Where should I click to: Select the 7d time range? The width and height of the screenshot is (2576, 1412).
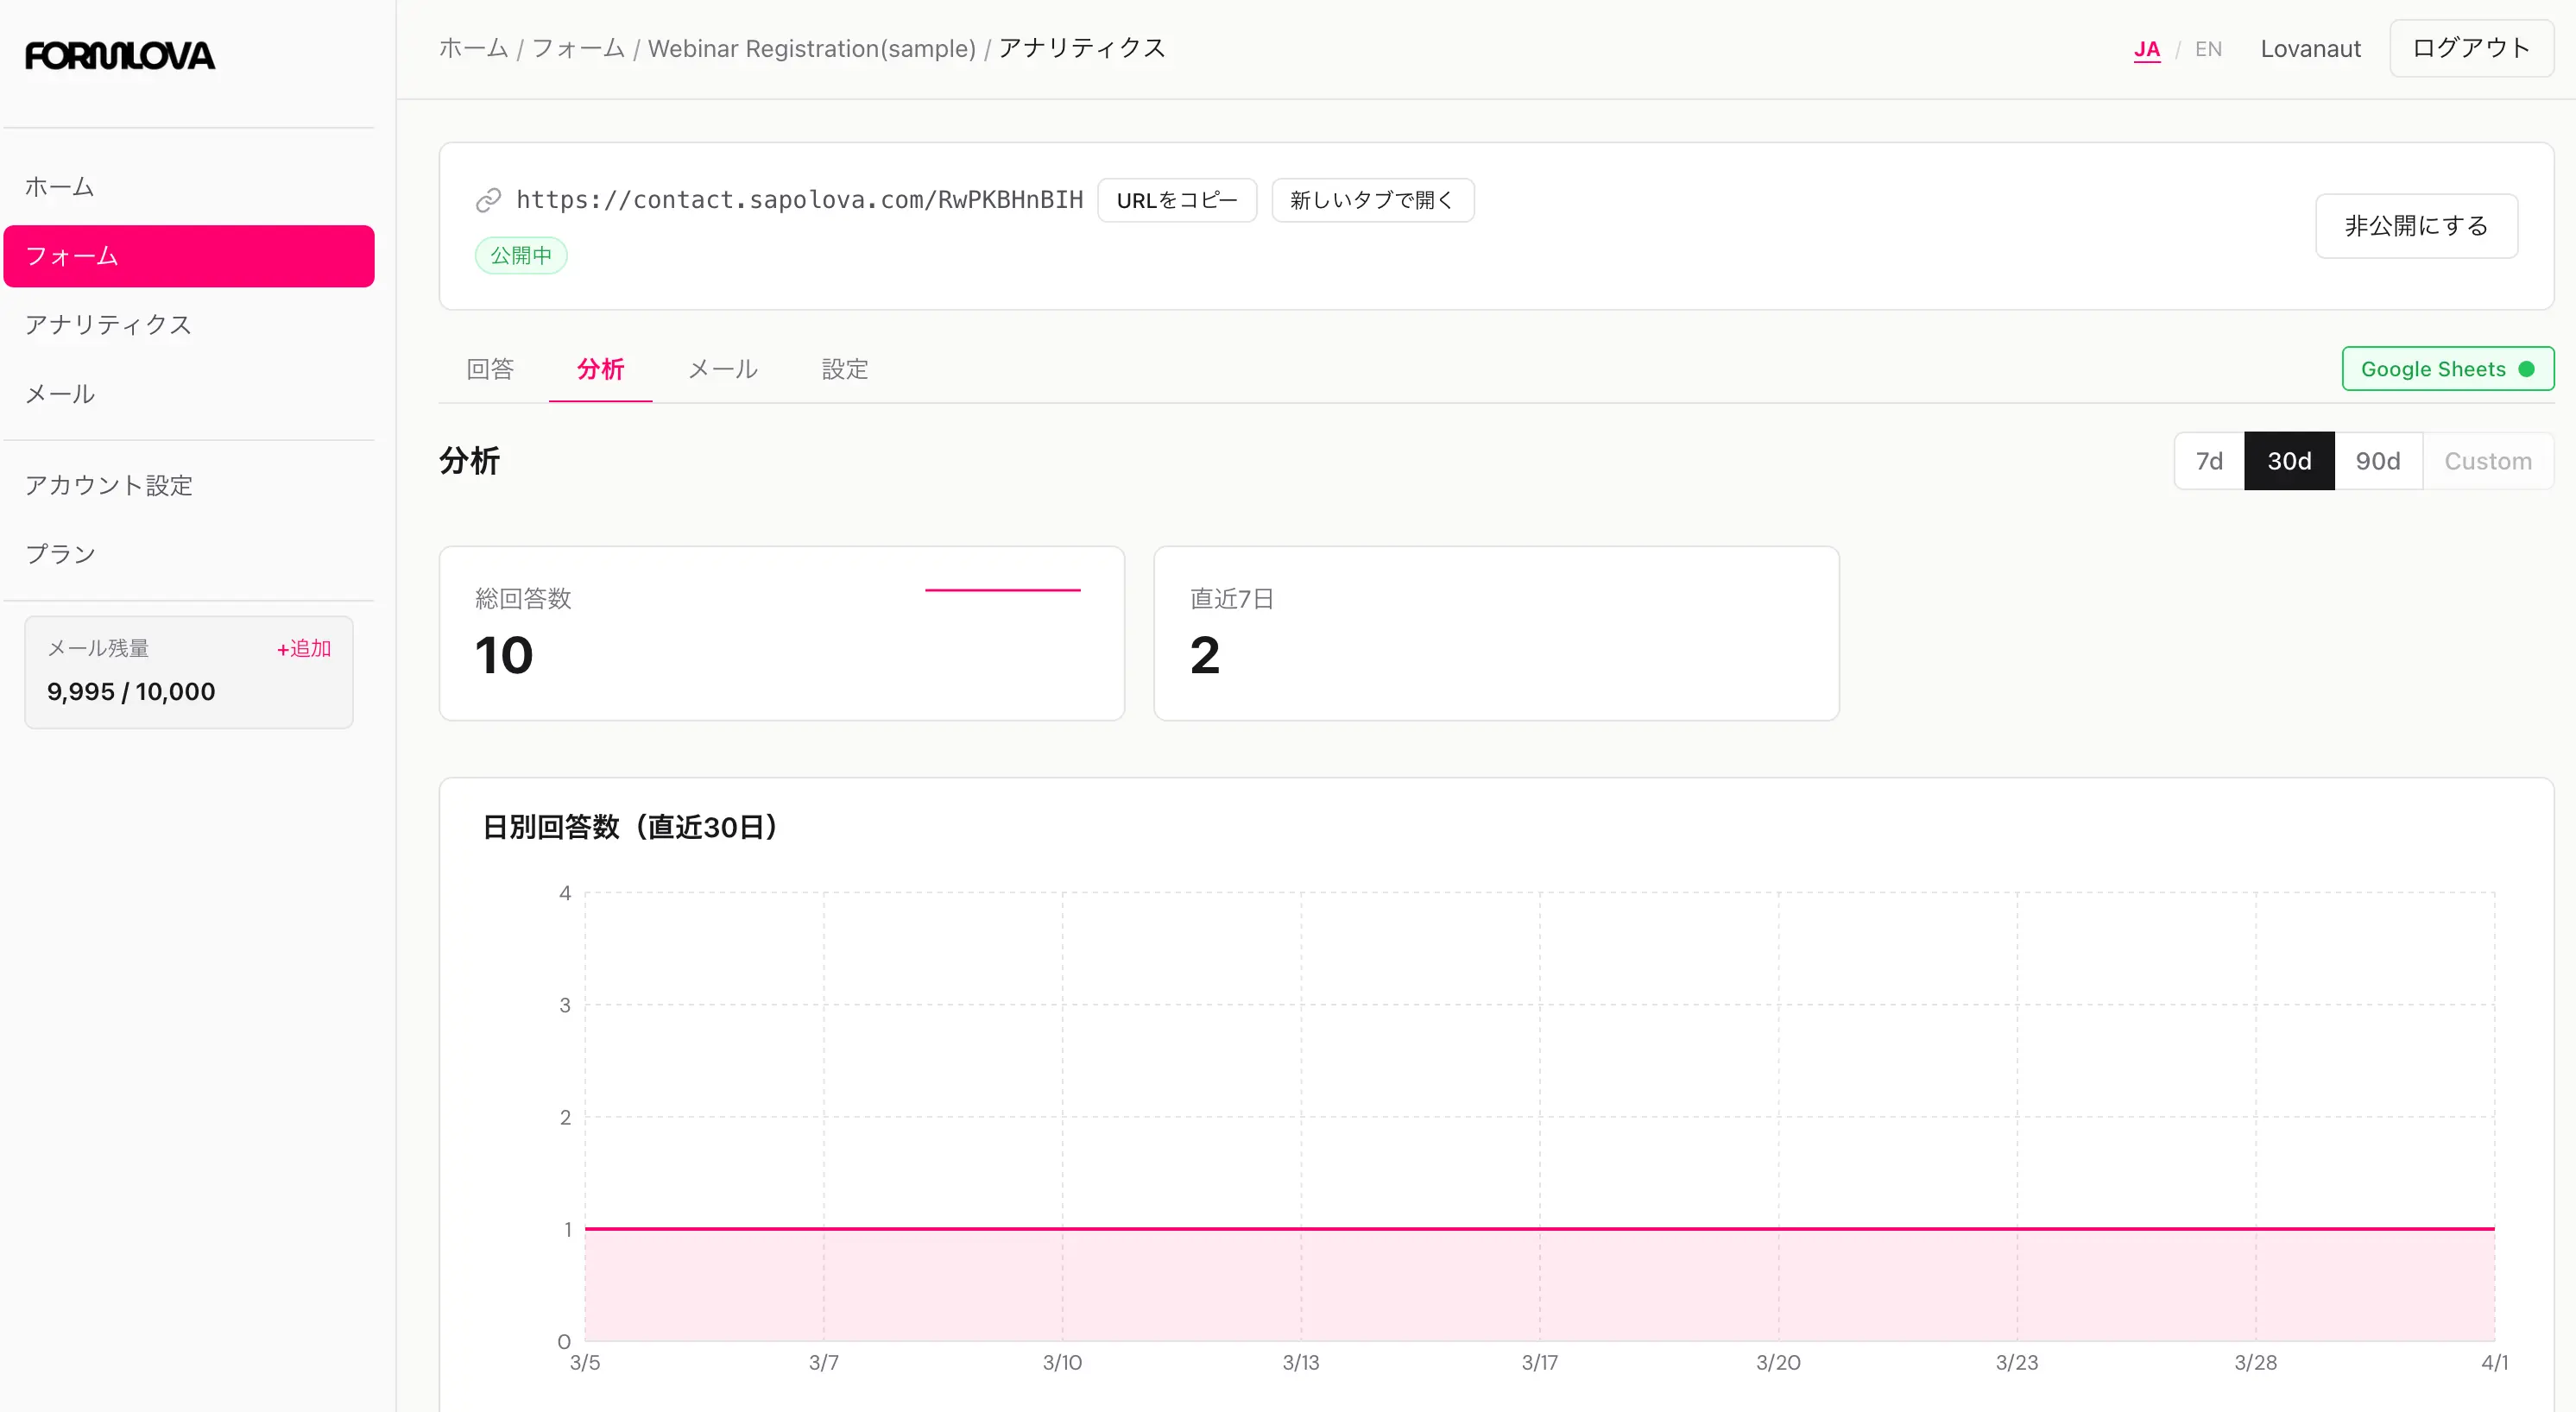point(2208,460)
